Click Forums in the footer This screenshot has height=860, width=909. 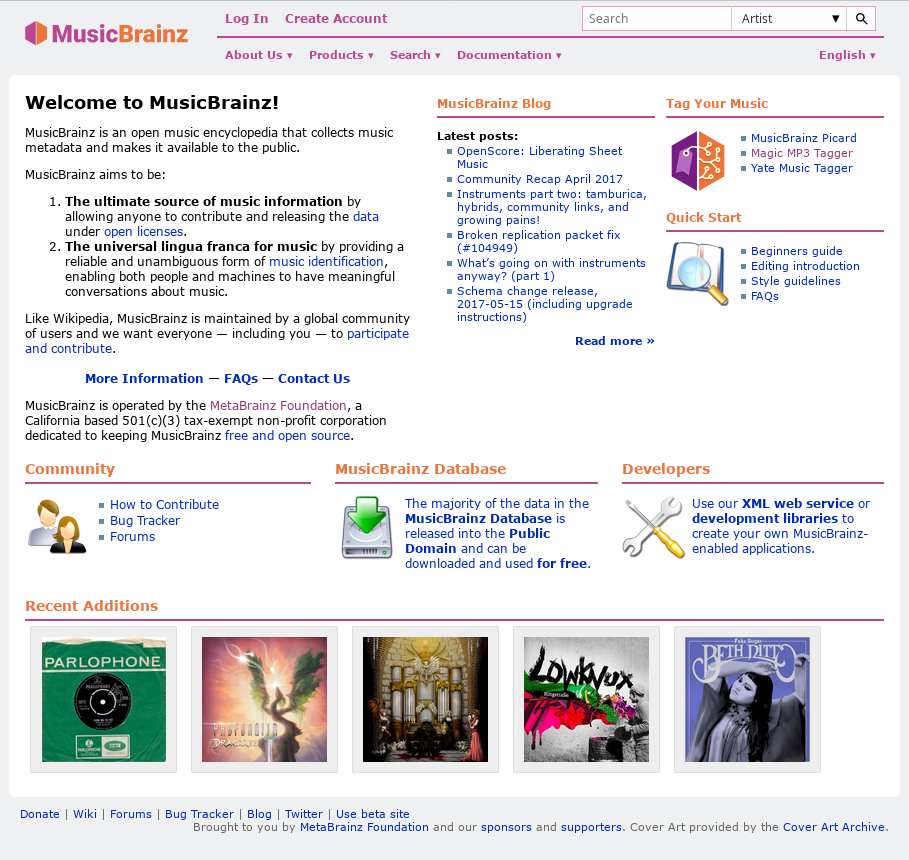131,814
